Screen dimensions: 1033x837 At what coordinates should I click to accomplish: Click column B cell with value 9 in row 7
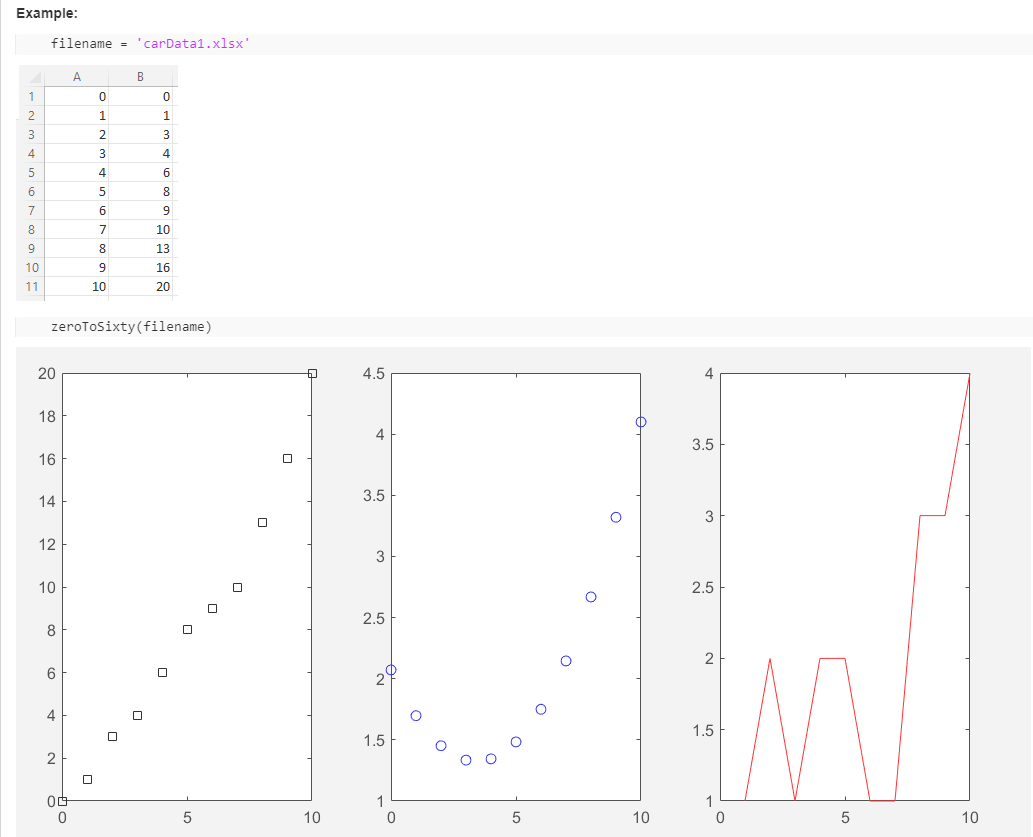tap(141, 210)
